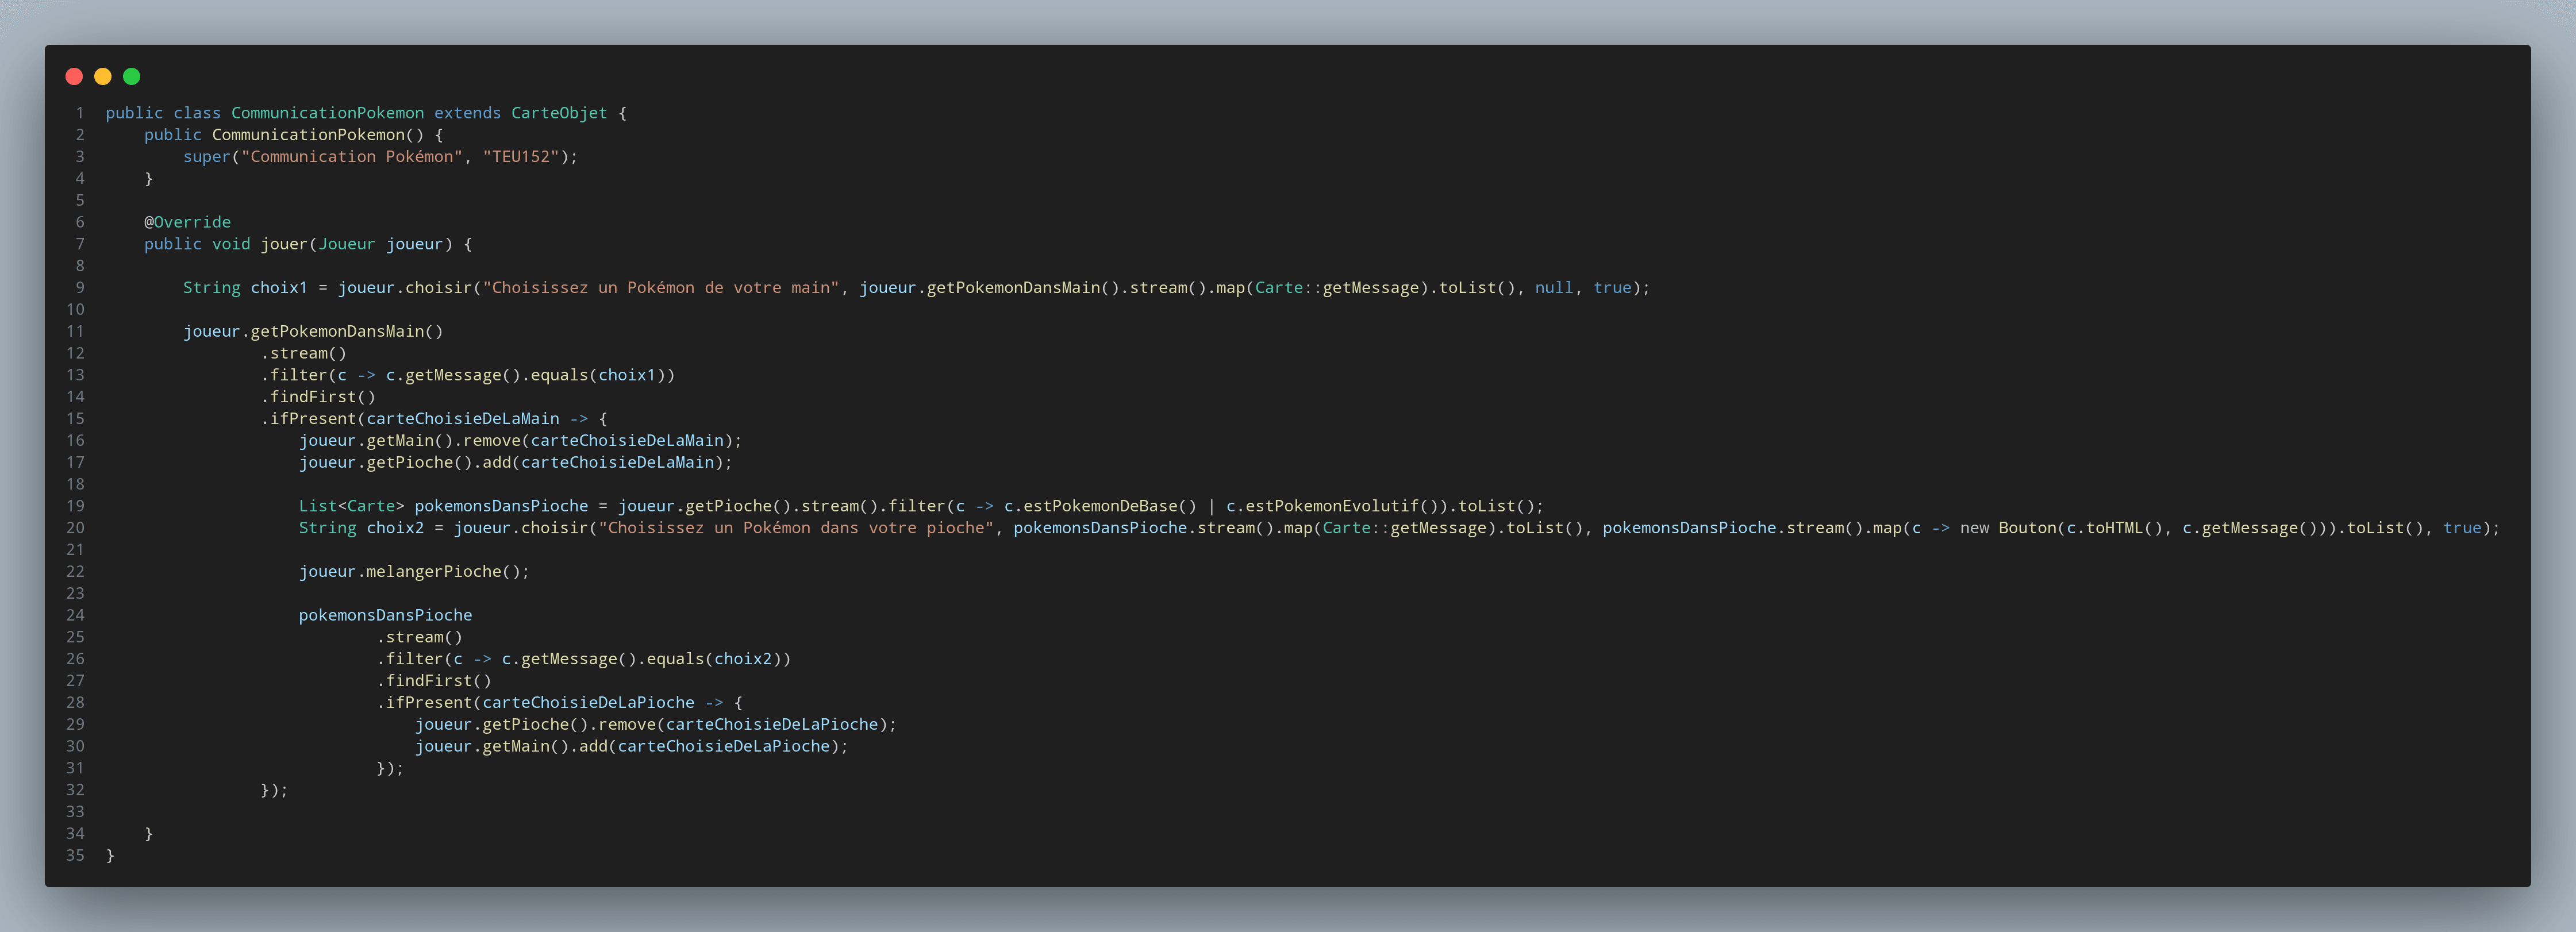Viewport: 2576px width, 932px height.
Task: Click carteChoisieDeLaPioche lambda parameter on line 28
Action: [588, 703]
